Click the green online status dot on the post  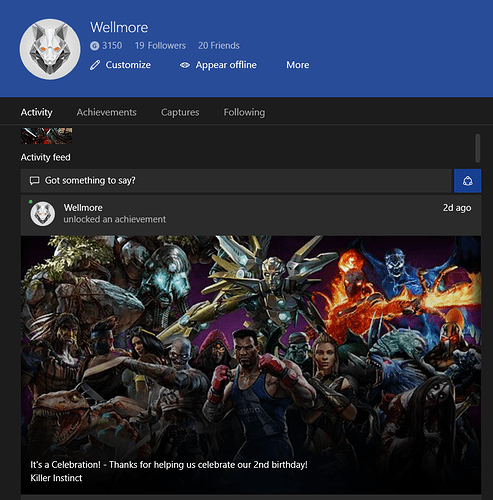[x=31, y=202]
